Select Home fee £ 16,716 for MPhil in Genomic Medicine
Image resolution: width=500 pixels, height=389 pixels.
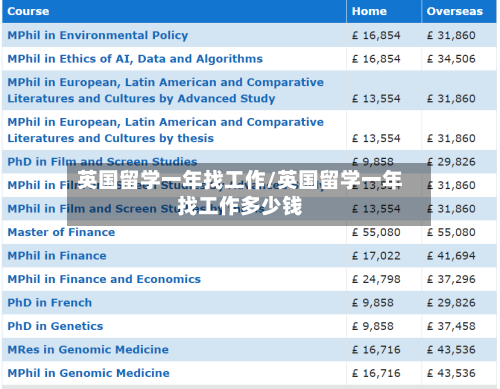click(x=376, y=373)
